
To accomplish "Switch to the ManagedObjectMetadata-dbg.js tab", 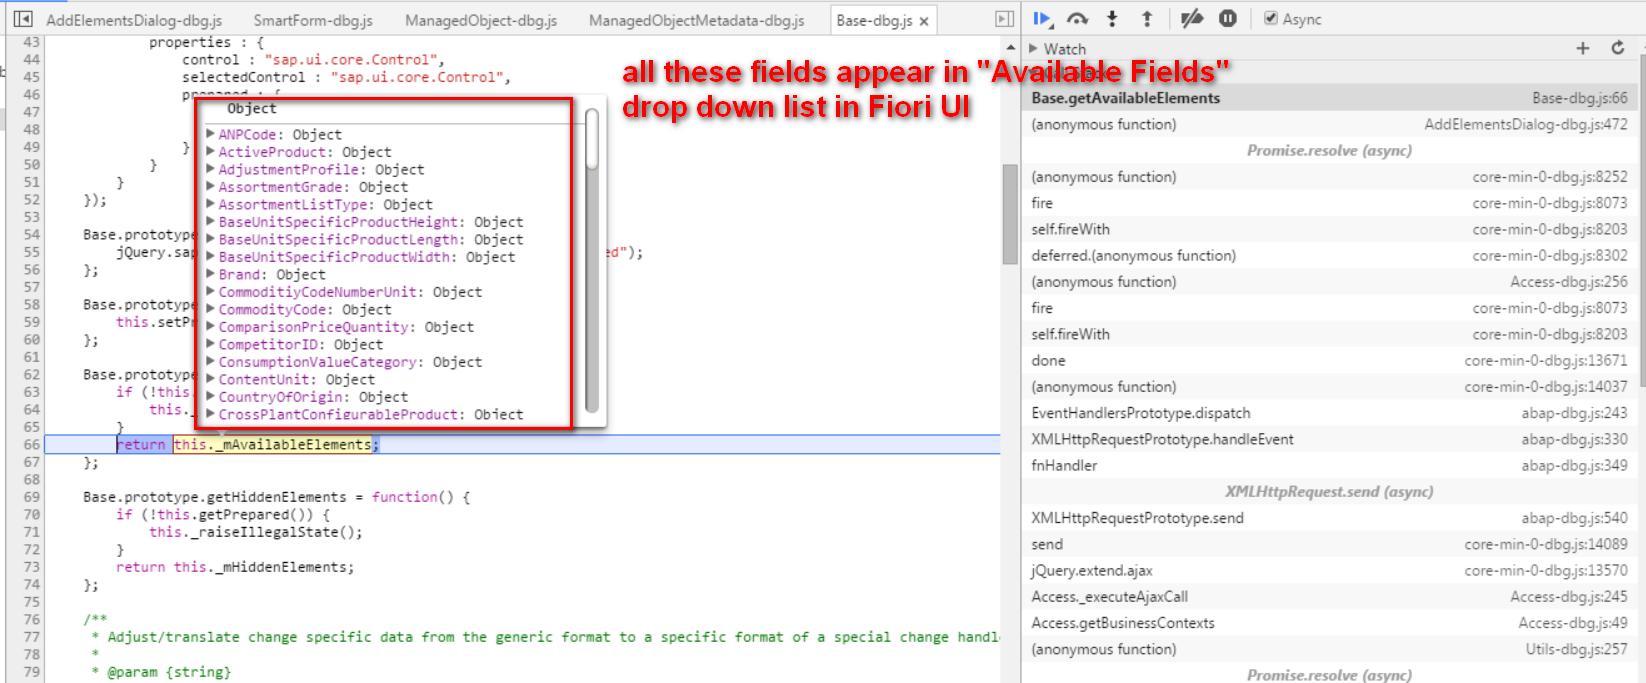I will 697,20.
